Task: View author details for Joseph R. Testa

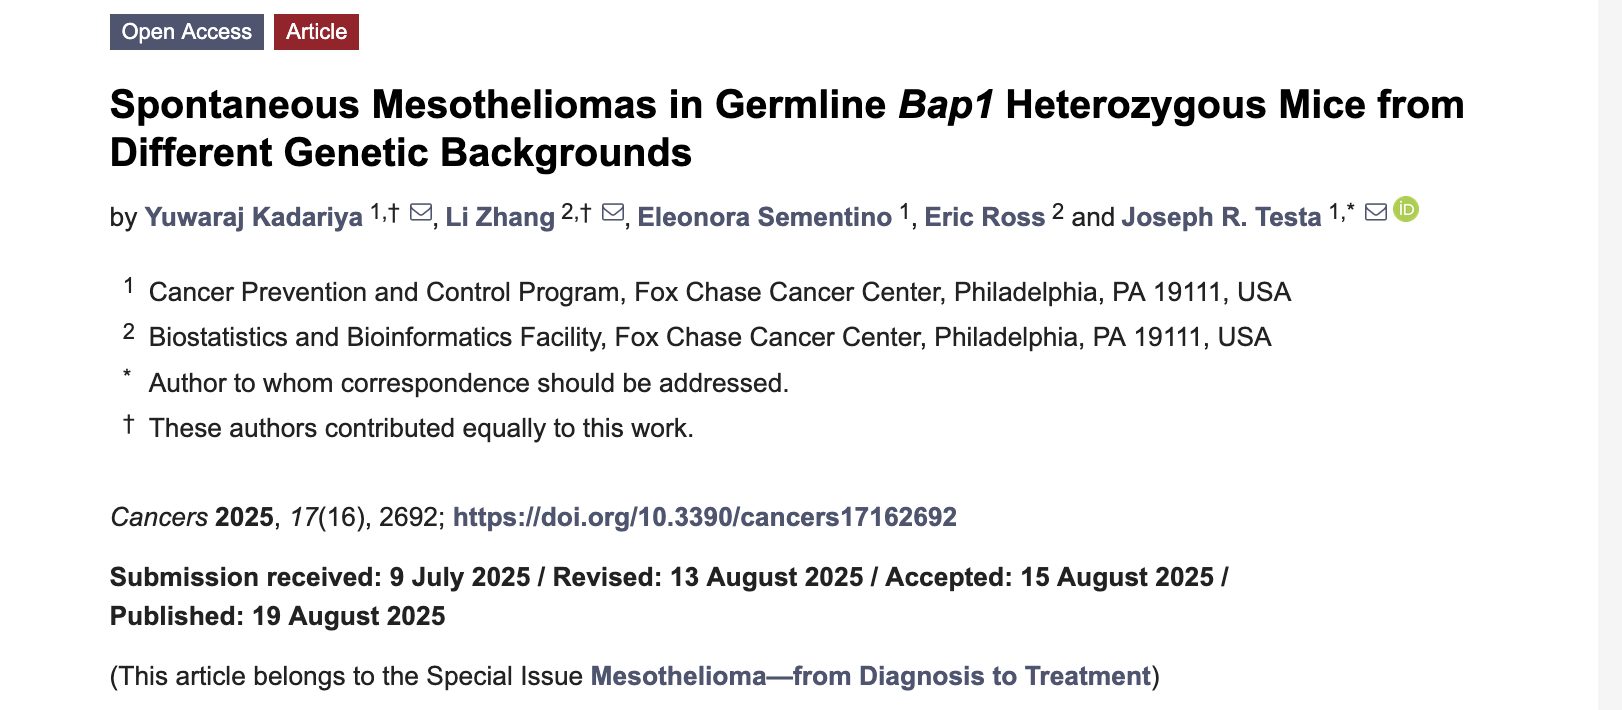Action: [1221, 217]
